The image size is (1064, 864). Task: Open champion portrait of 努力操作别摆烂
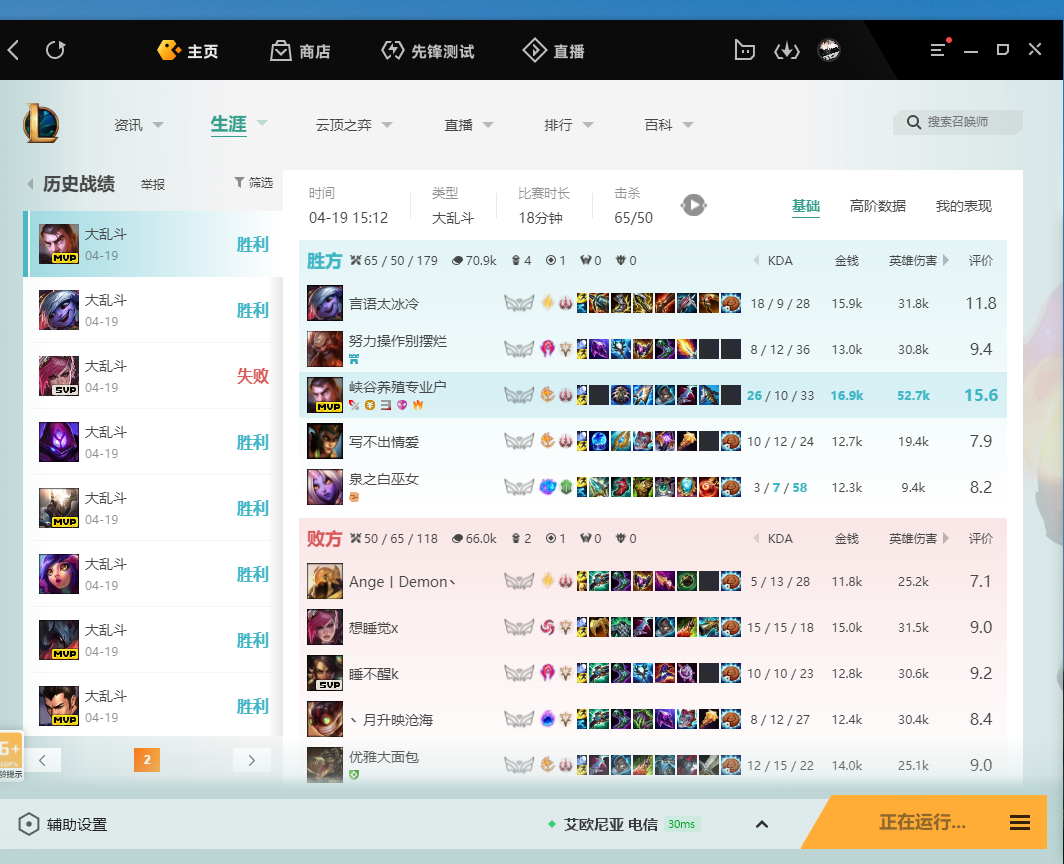tap(324, 350)
